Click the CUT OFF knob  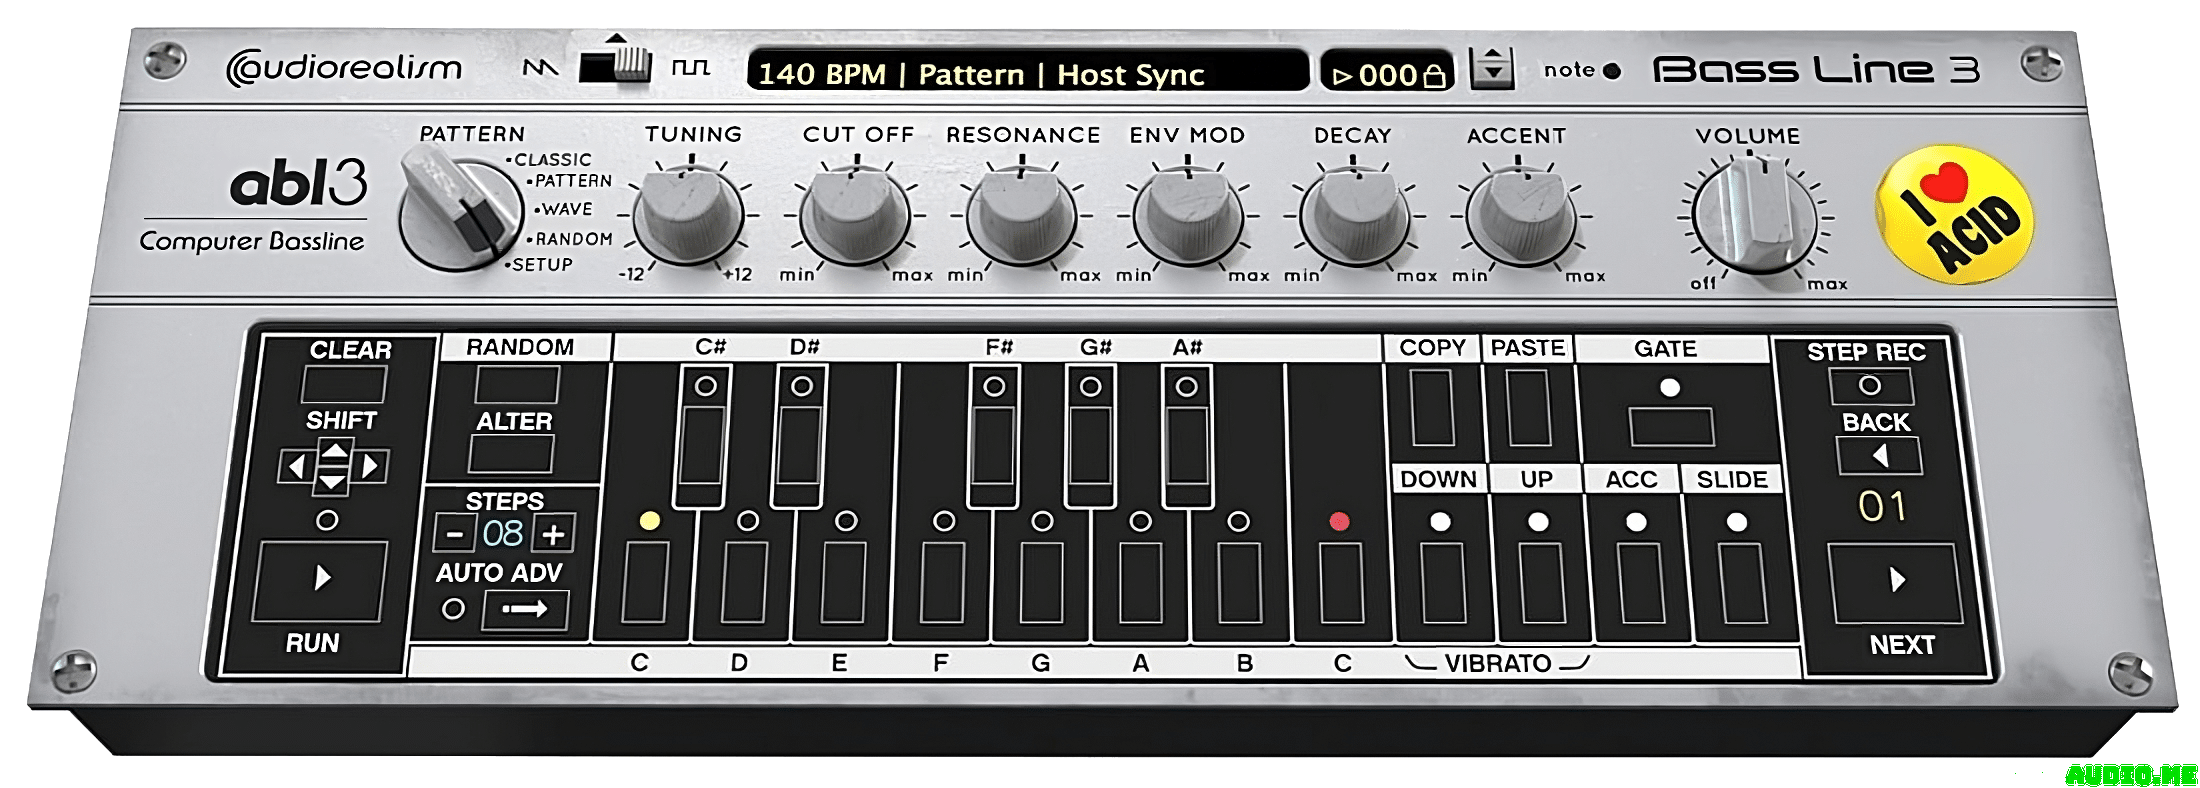pyautogui.click(x=855, y=214)
